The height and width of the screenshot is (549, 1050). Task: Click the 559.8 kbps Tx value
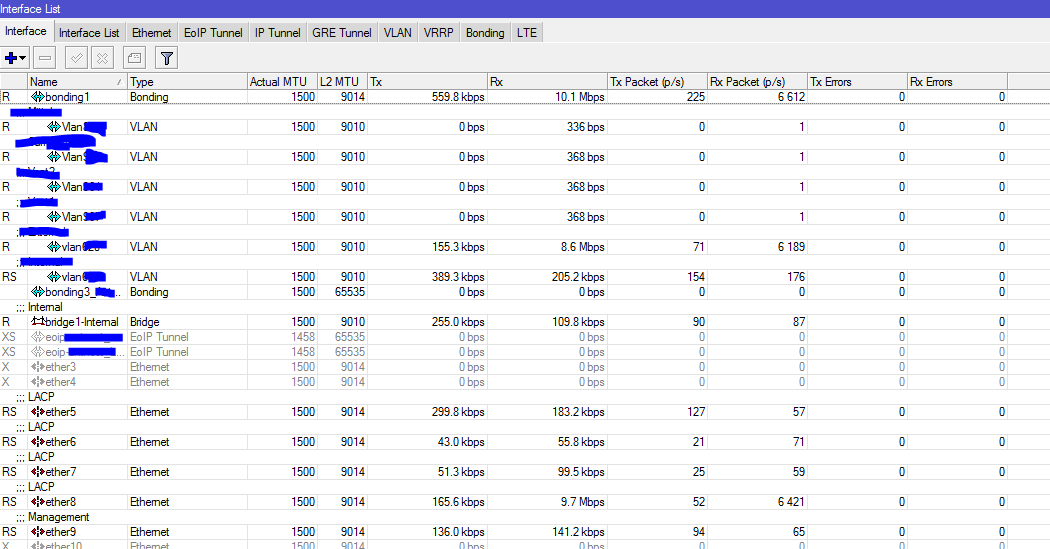click(459, 97)
